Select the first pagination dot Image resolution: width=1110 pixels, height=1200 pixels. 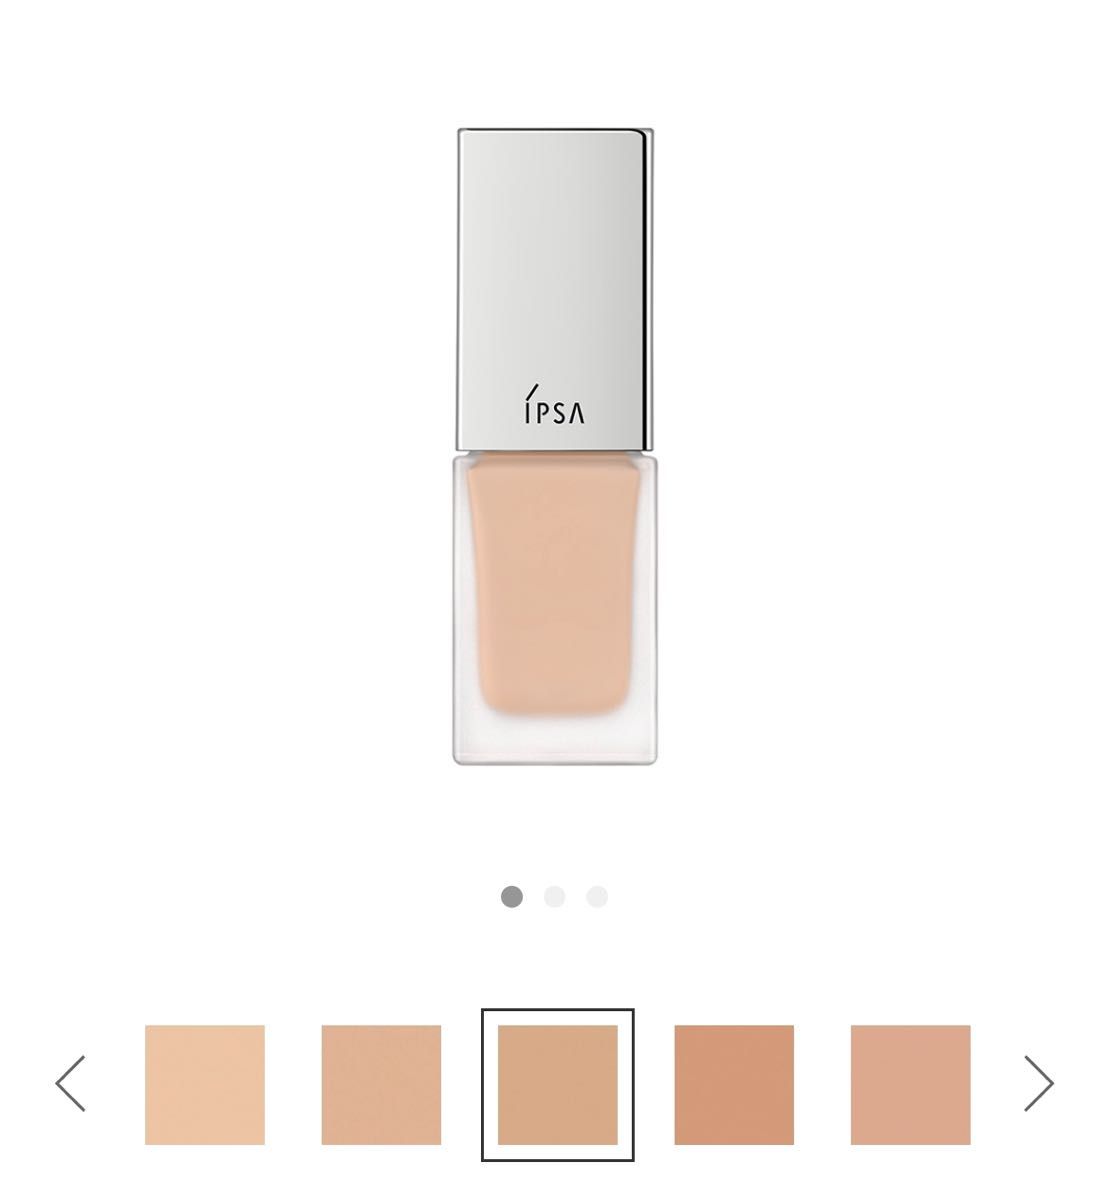coord(512,897)
